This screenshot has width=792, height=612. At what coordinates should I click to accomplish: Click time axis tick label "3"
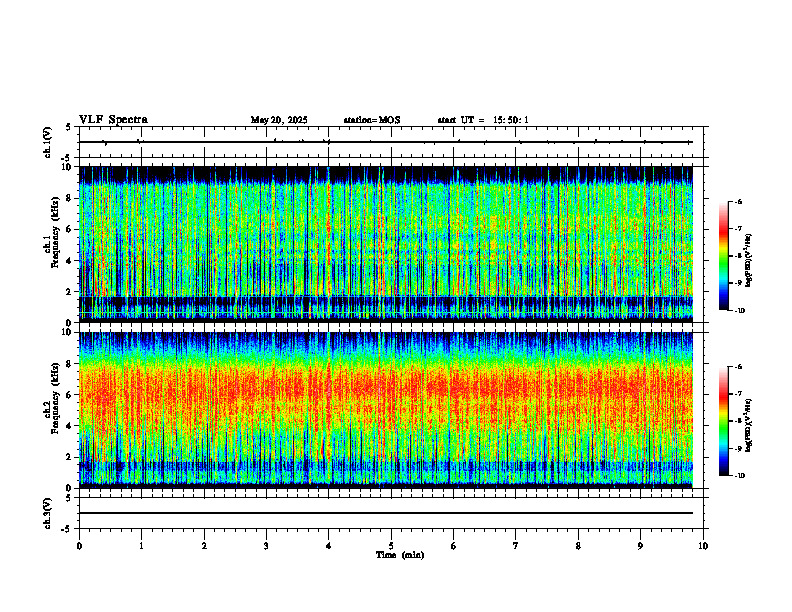pyautogui.click(x=266, y=546)
